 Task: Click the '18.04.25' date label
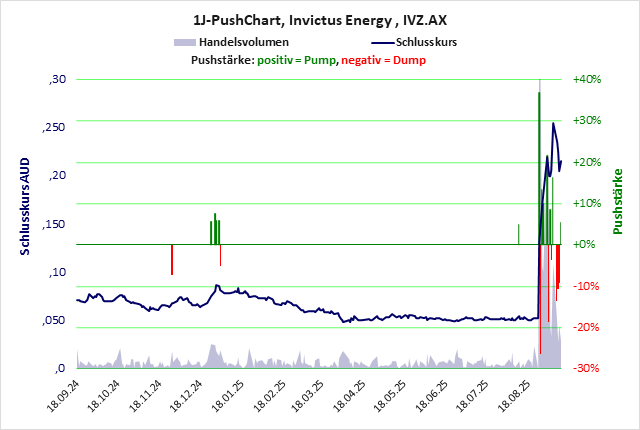point(349,396)
